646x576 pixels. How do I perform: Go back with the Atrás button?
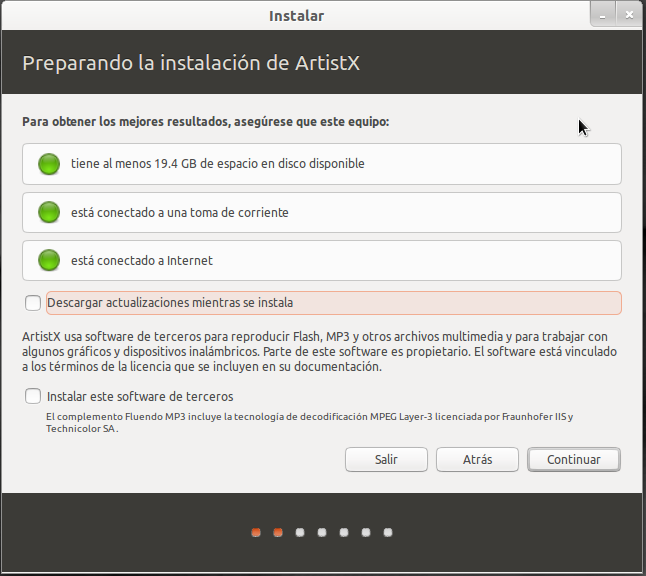pyautogui.click(x=477, y=459)
